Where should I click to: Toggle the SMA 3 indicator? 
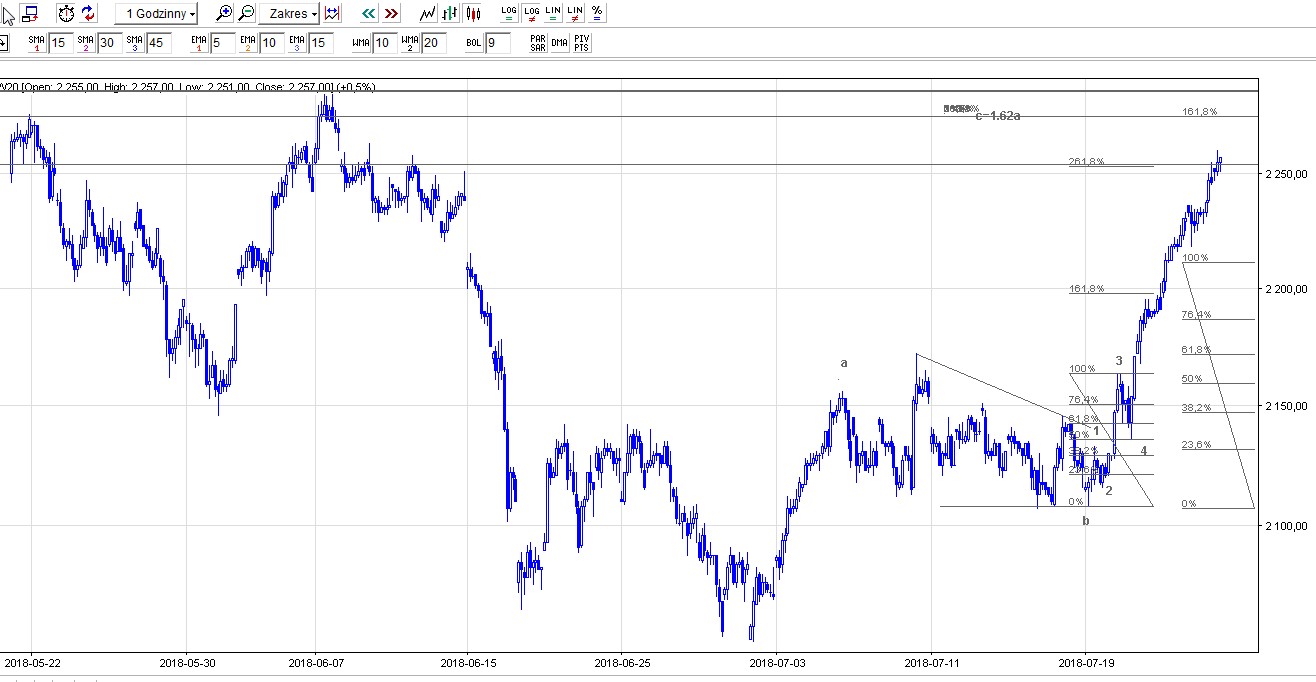click(x=134, y=43)
